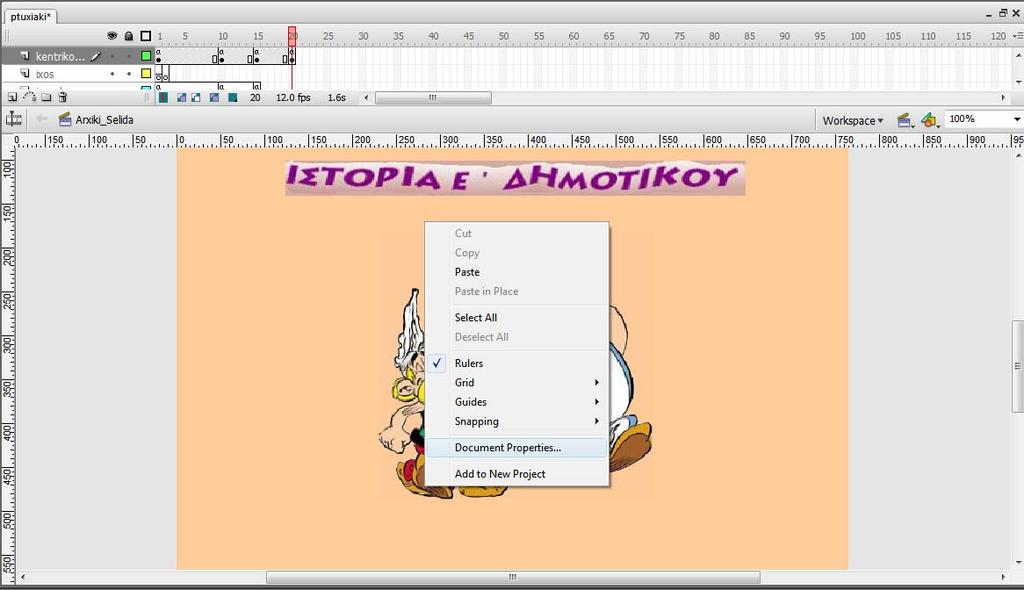Toggle visibility dot of ixos layer
This screenshot has height=590, width=1024.
[x=112, y=74]
